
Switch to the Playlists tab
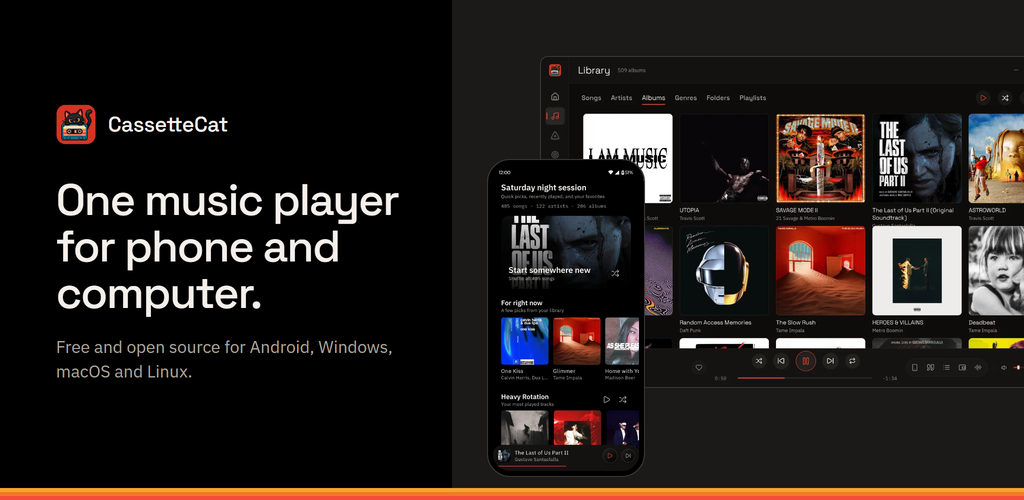[752, 98]
